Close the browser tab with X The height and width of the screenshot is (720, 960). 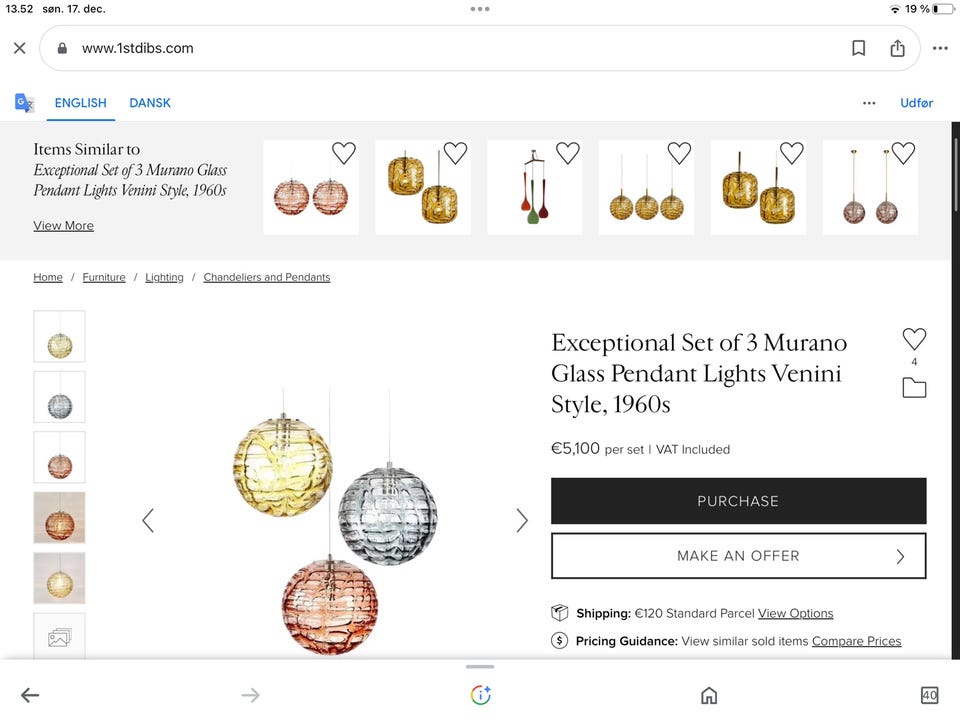coord(19,48)
